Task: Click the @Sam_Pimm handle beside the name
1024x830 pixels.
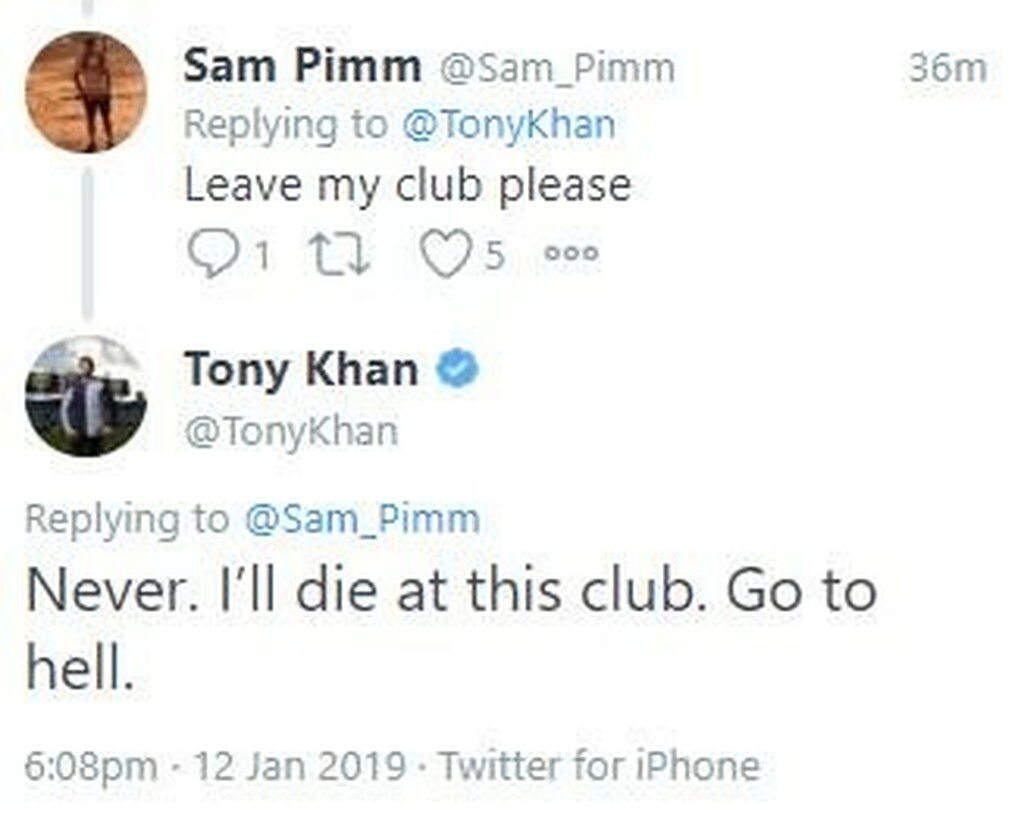Action: [x=556, y=69]
